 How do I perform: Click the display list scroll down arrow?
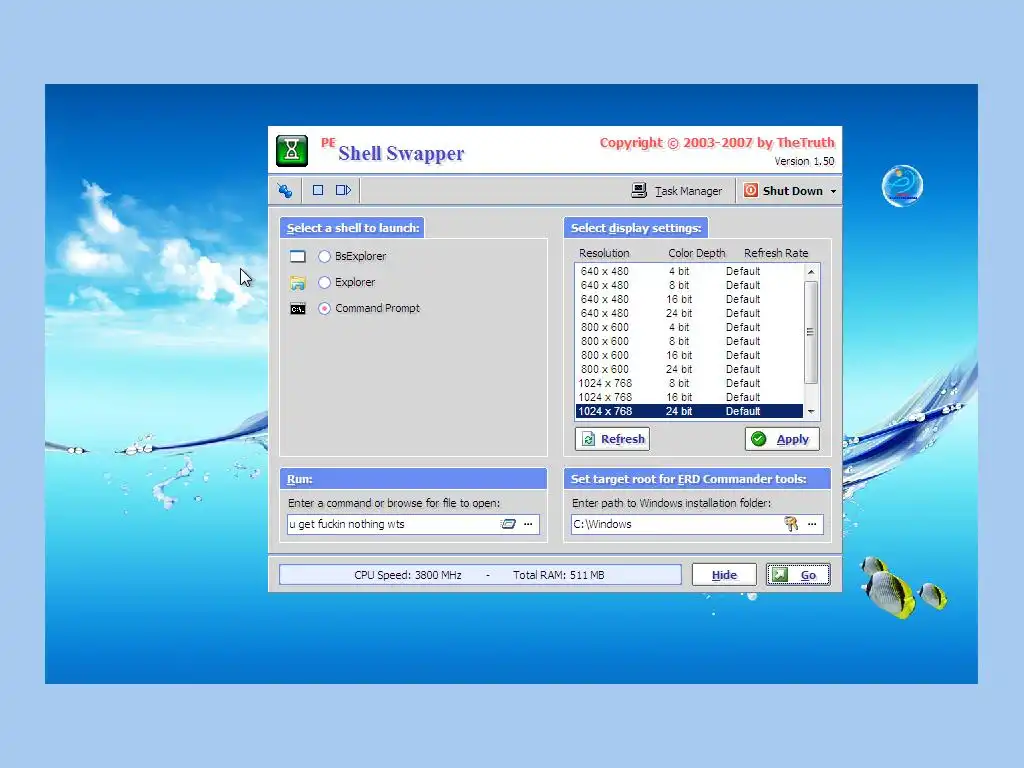[x=811, y=411]
